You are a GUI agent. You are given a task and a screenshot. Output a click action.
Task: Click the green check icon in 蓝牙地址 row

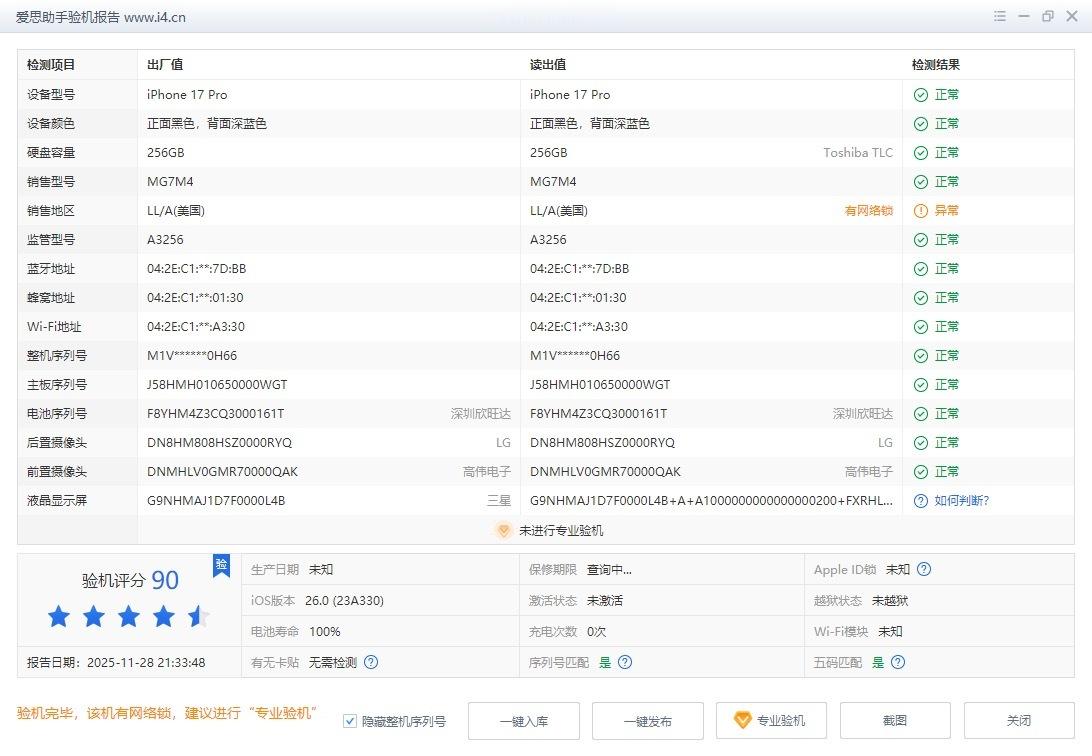click(921, 269)
